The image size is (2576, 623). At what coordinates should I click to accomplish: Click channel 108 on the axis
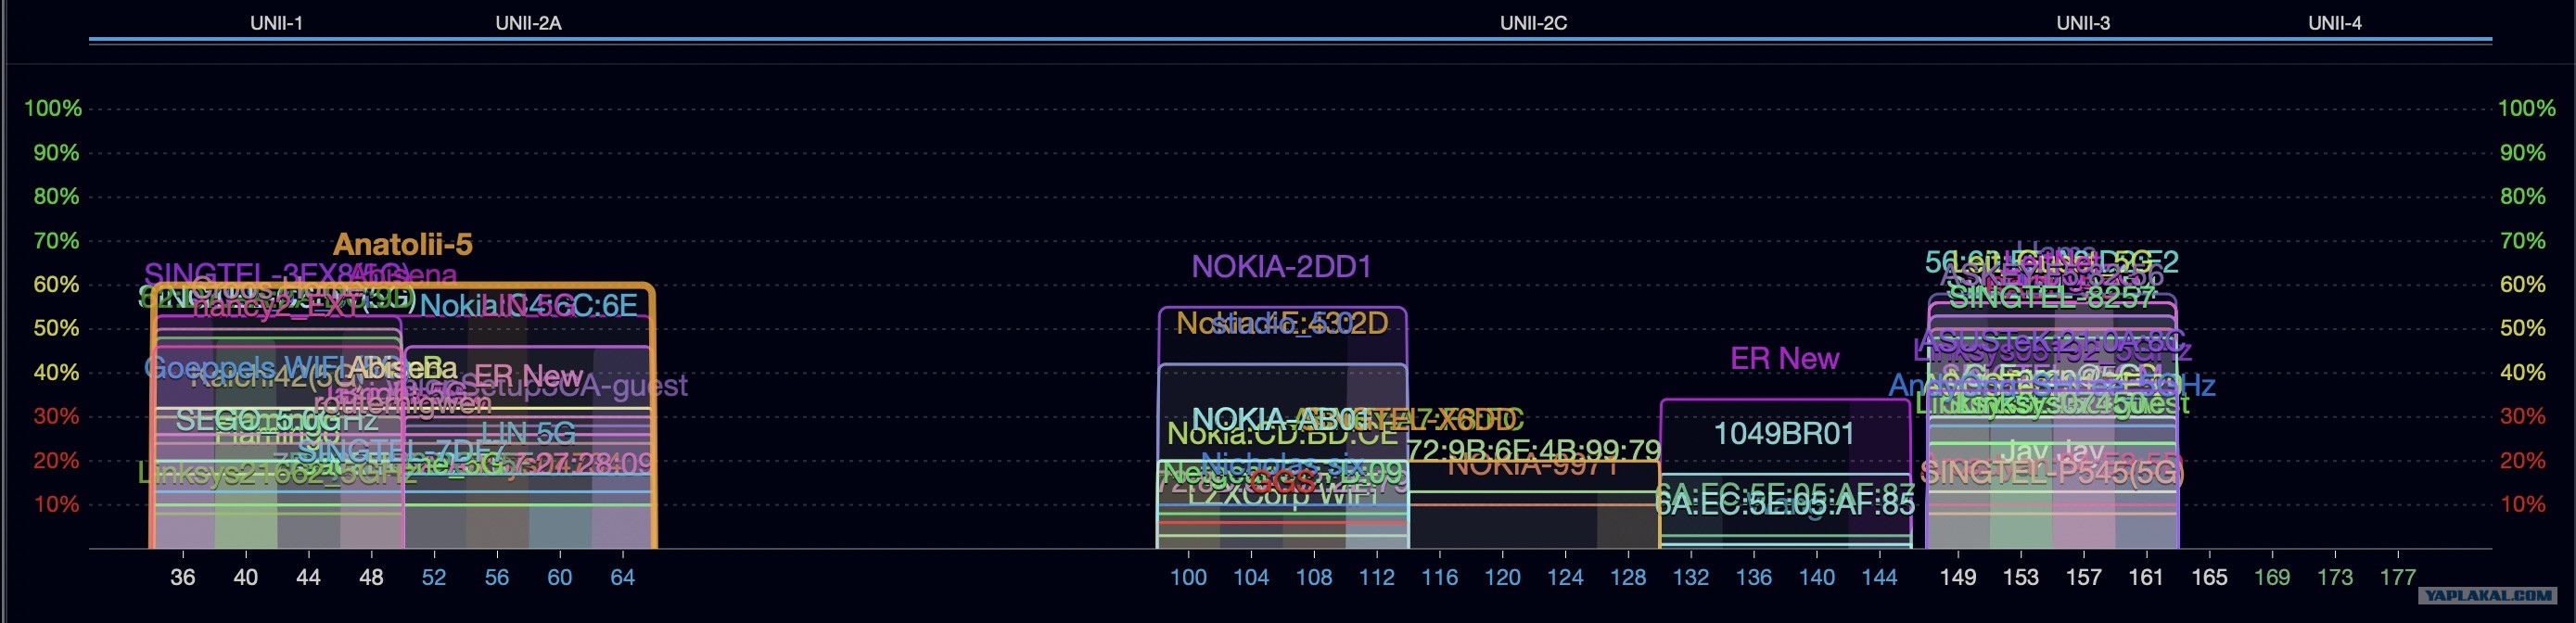(x=1314, y=577)
